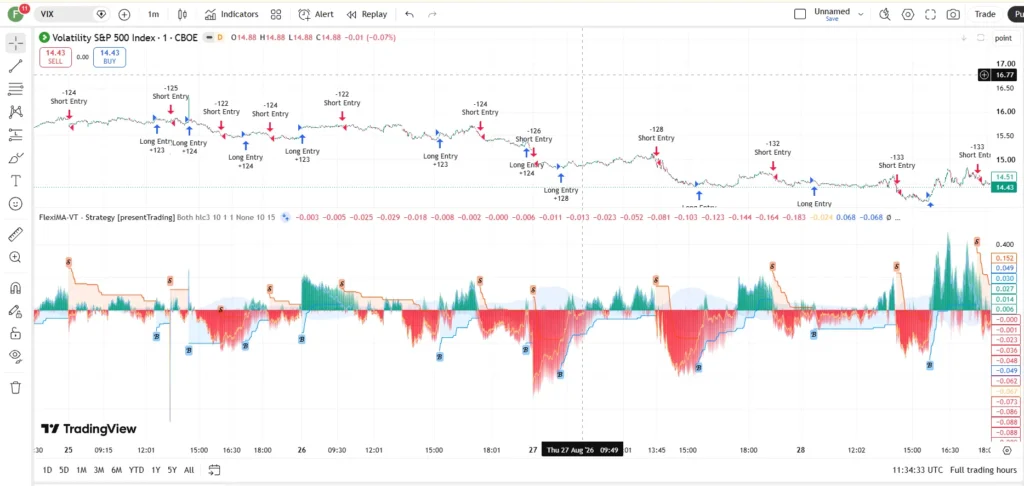The height and width of the screenshot is (486, 1024).
Task: Open the 1m timeframe dropdown
Action: [153, 14]
